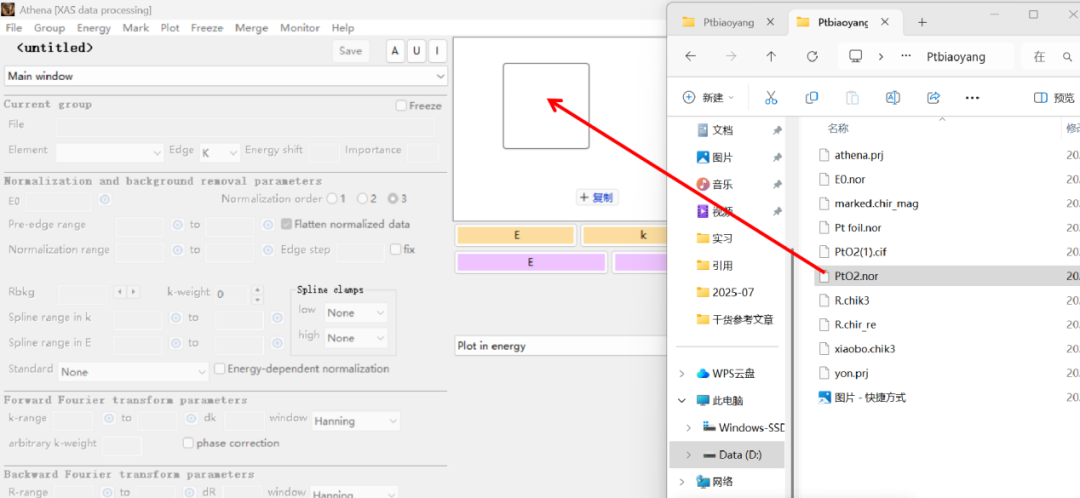The image size is (1080, 498).
Task: Open Athena's Monitor menu
Action: pyautogui.click(x=300, y=28)
